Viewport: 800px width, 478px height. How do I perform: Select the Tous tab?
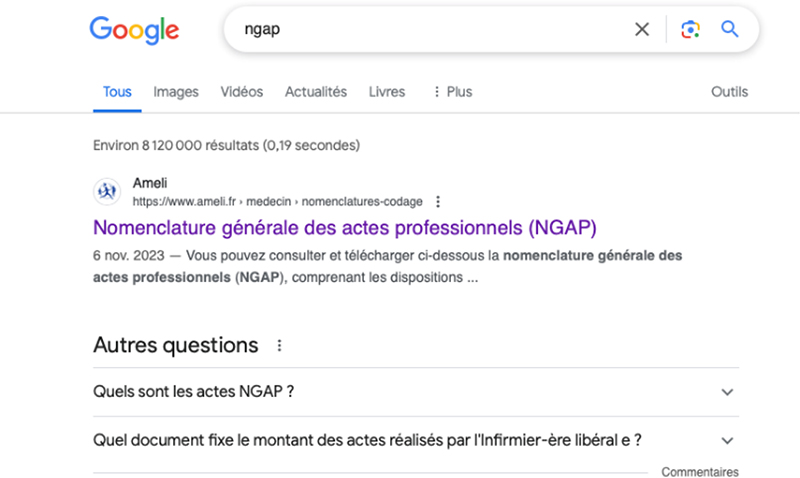click(x=117, y=92)
